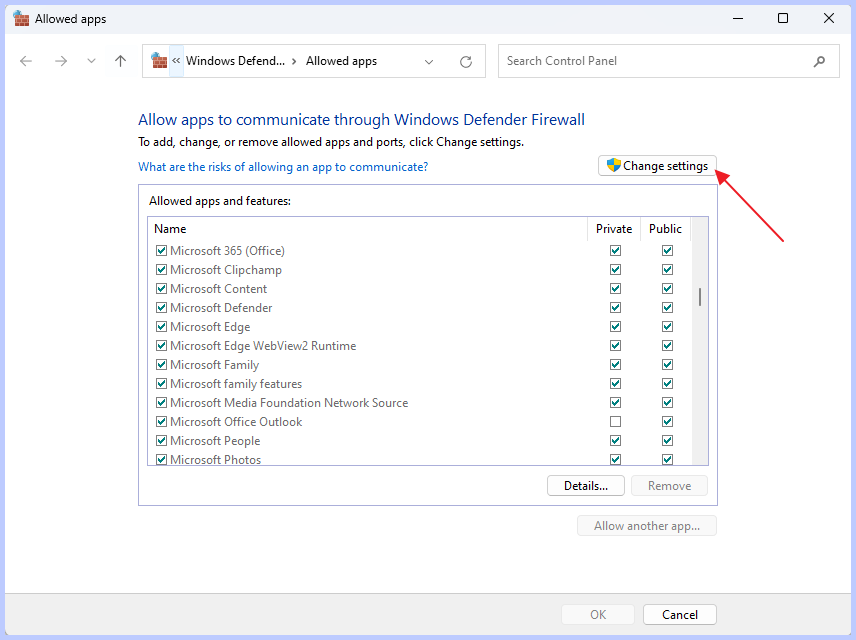Select the Microsoft Edge WebView2 Runtime row text
The height and width of the screenshot is (640, 856).
[263, 346]
